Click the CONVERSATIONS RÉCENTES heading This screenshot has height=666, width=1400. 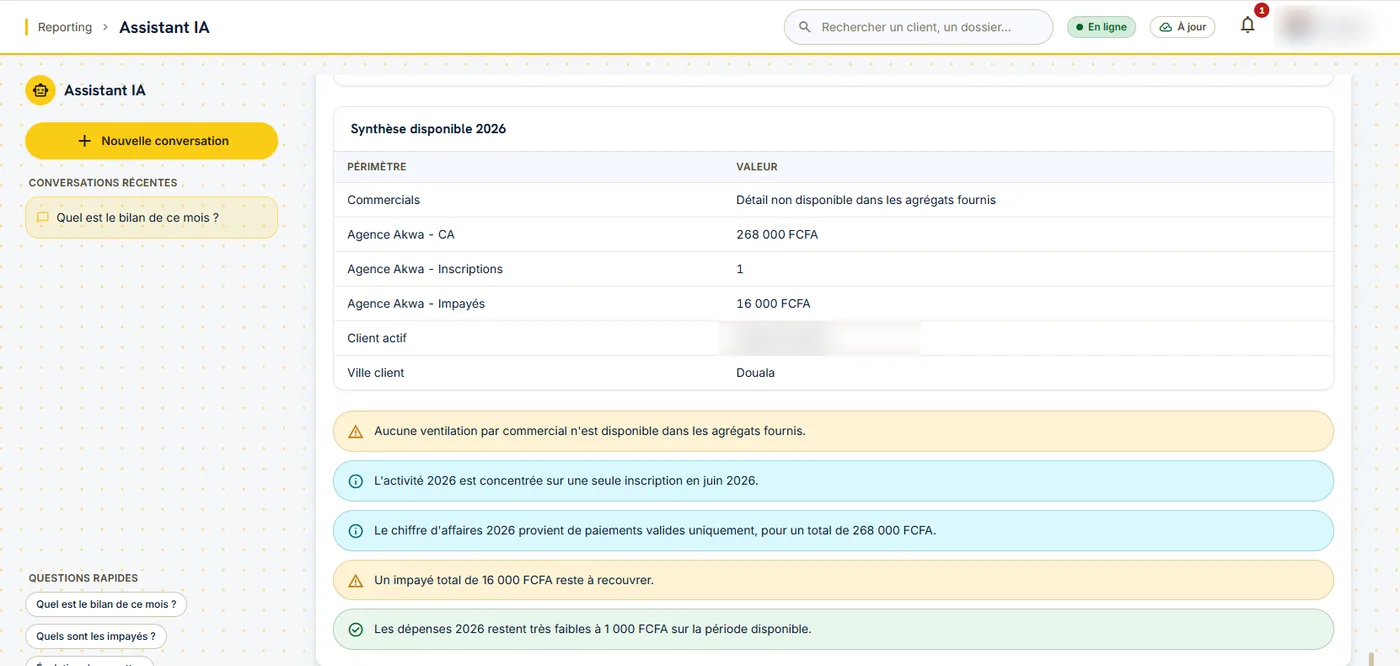(103, 183)
